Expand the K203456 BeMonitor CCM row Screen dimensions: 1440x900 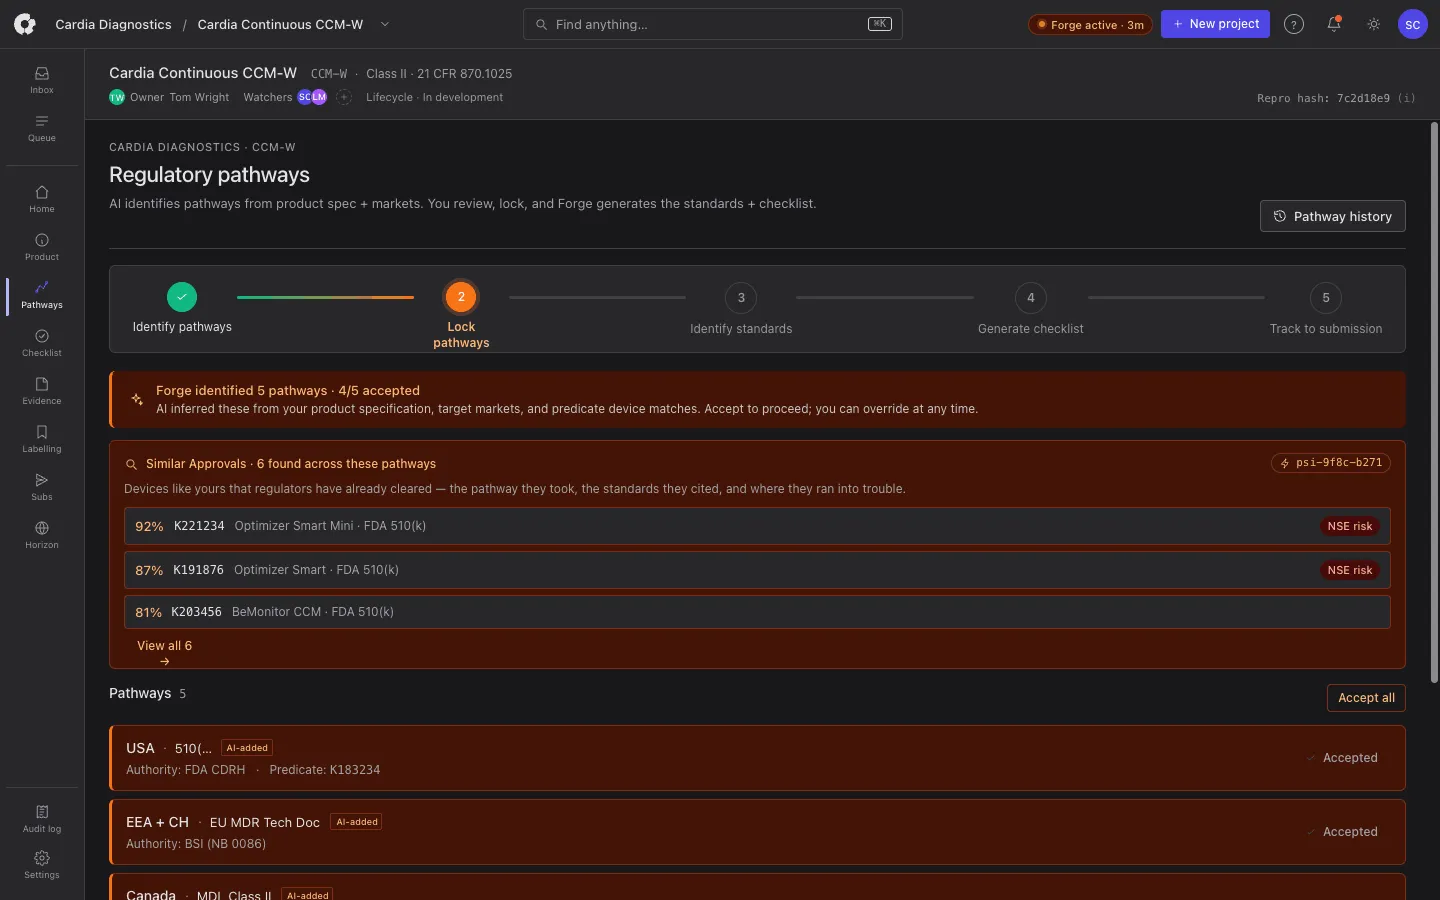[x=757, y=612]
